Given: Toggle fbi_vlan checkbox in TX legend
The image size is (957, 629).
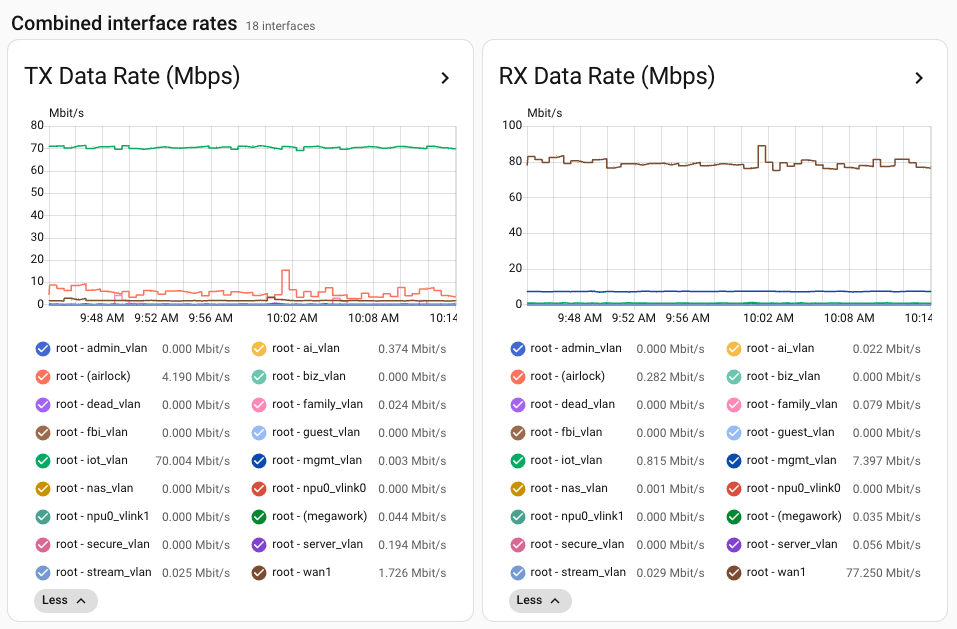Looking at the screenshot, I should click(43, 433).
